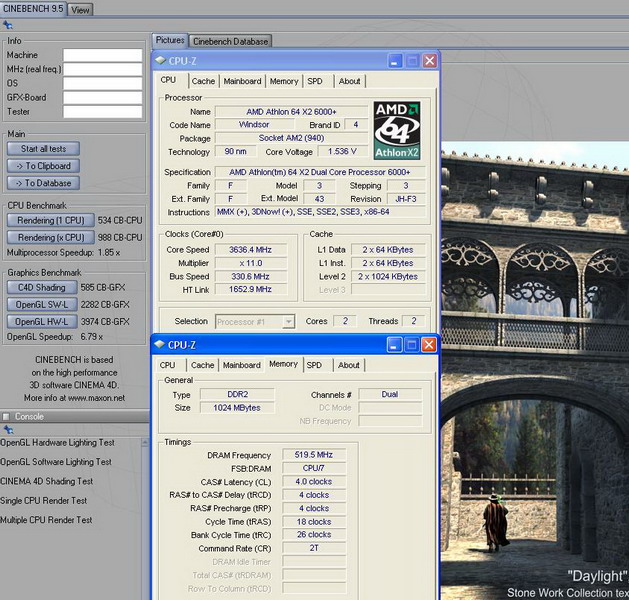Close the upper CPU-Z window

click(430, 61)
